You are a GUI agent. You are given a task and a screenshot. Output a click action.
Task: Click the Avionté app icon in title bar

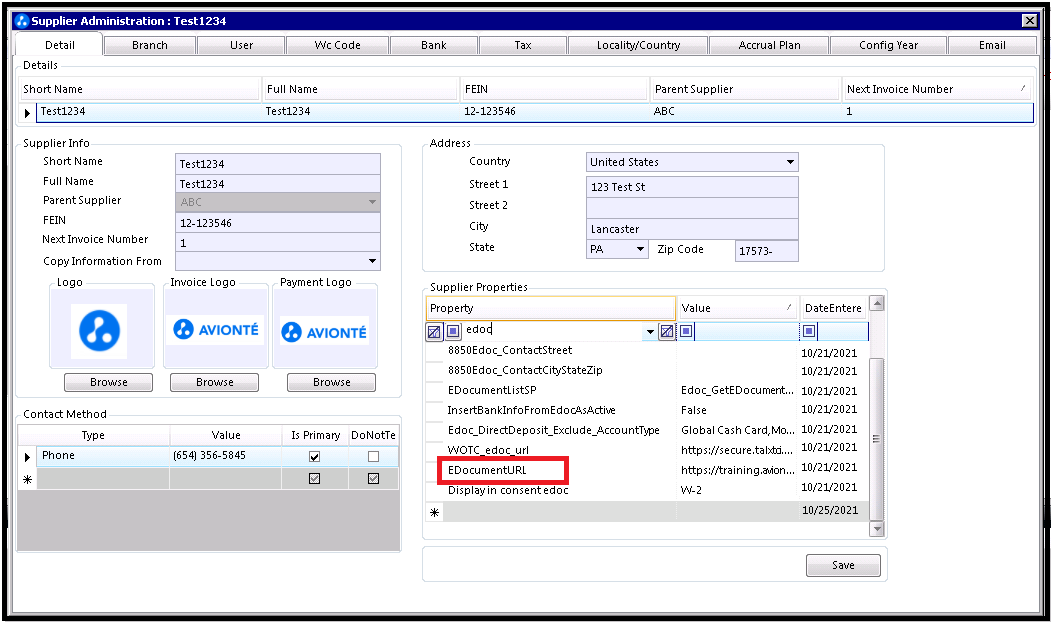[x=21, y=21]
